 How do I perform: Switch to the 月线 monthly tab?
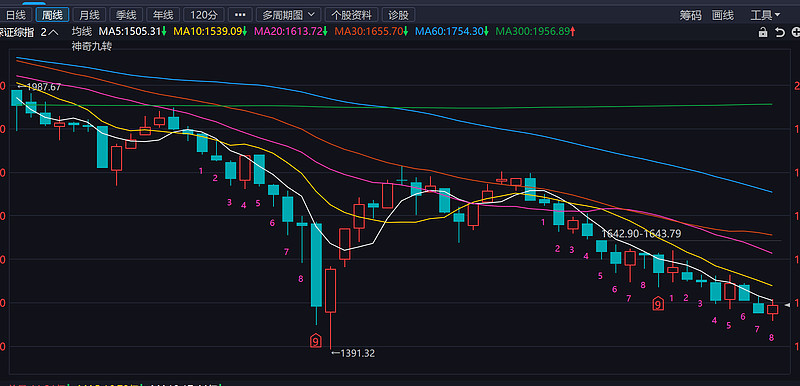(89, 15)
